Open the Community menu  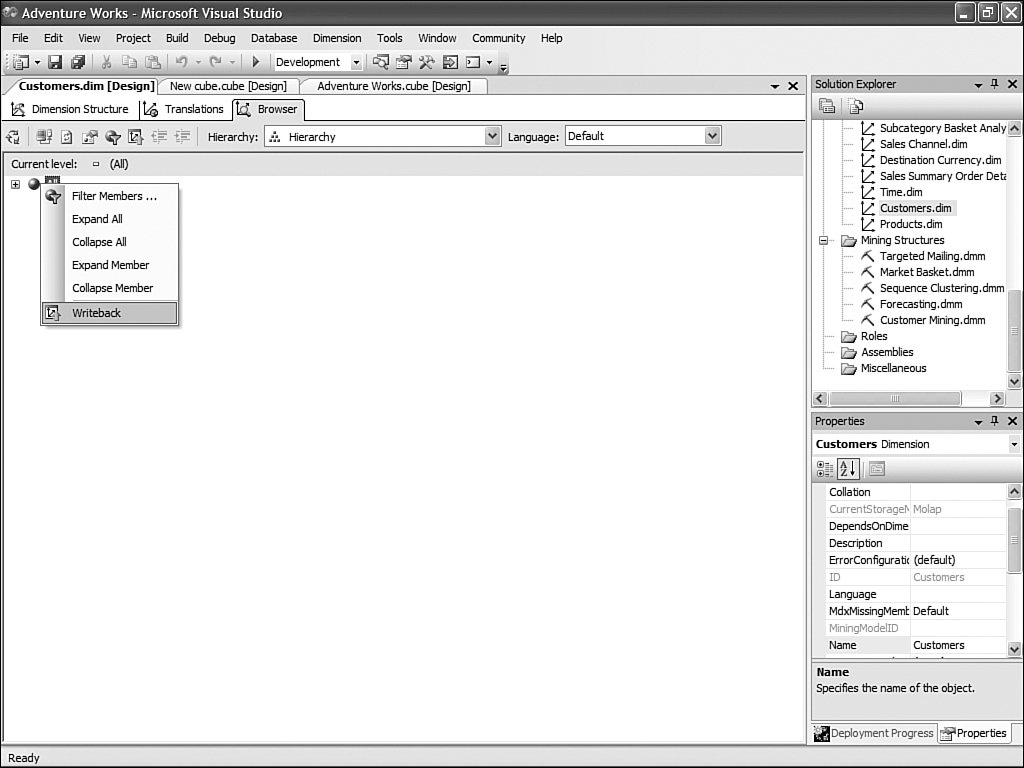click(x=498, y=38)
